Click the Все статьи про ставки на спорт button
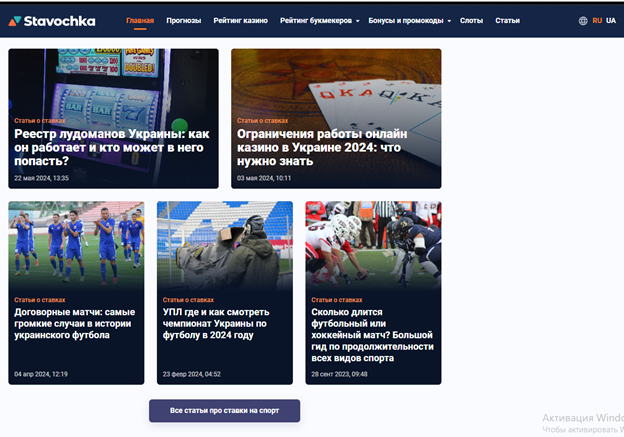The height and width of the screenshot is (437, 624). point(224,411)
